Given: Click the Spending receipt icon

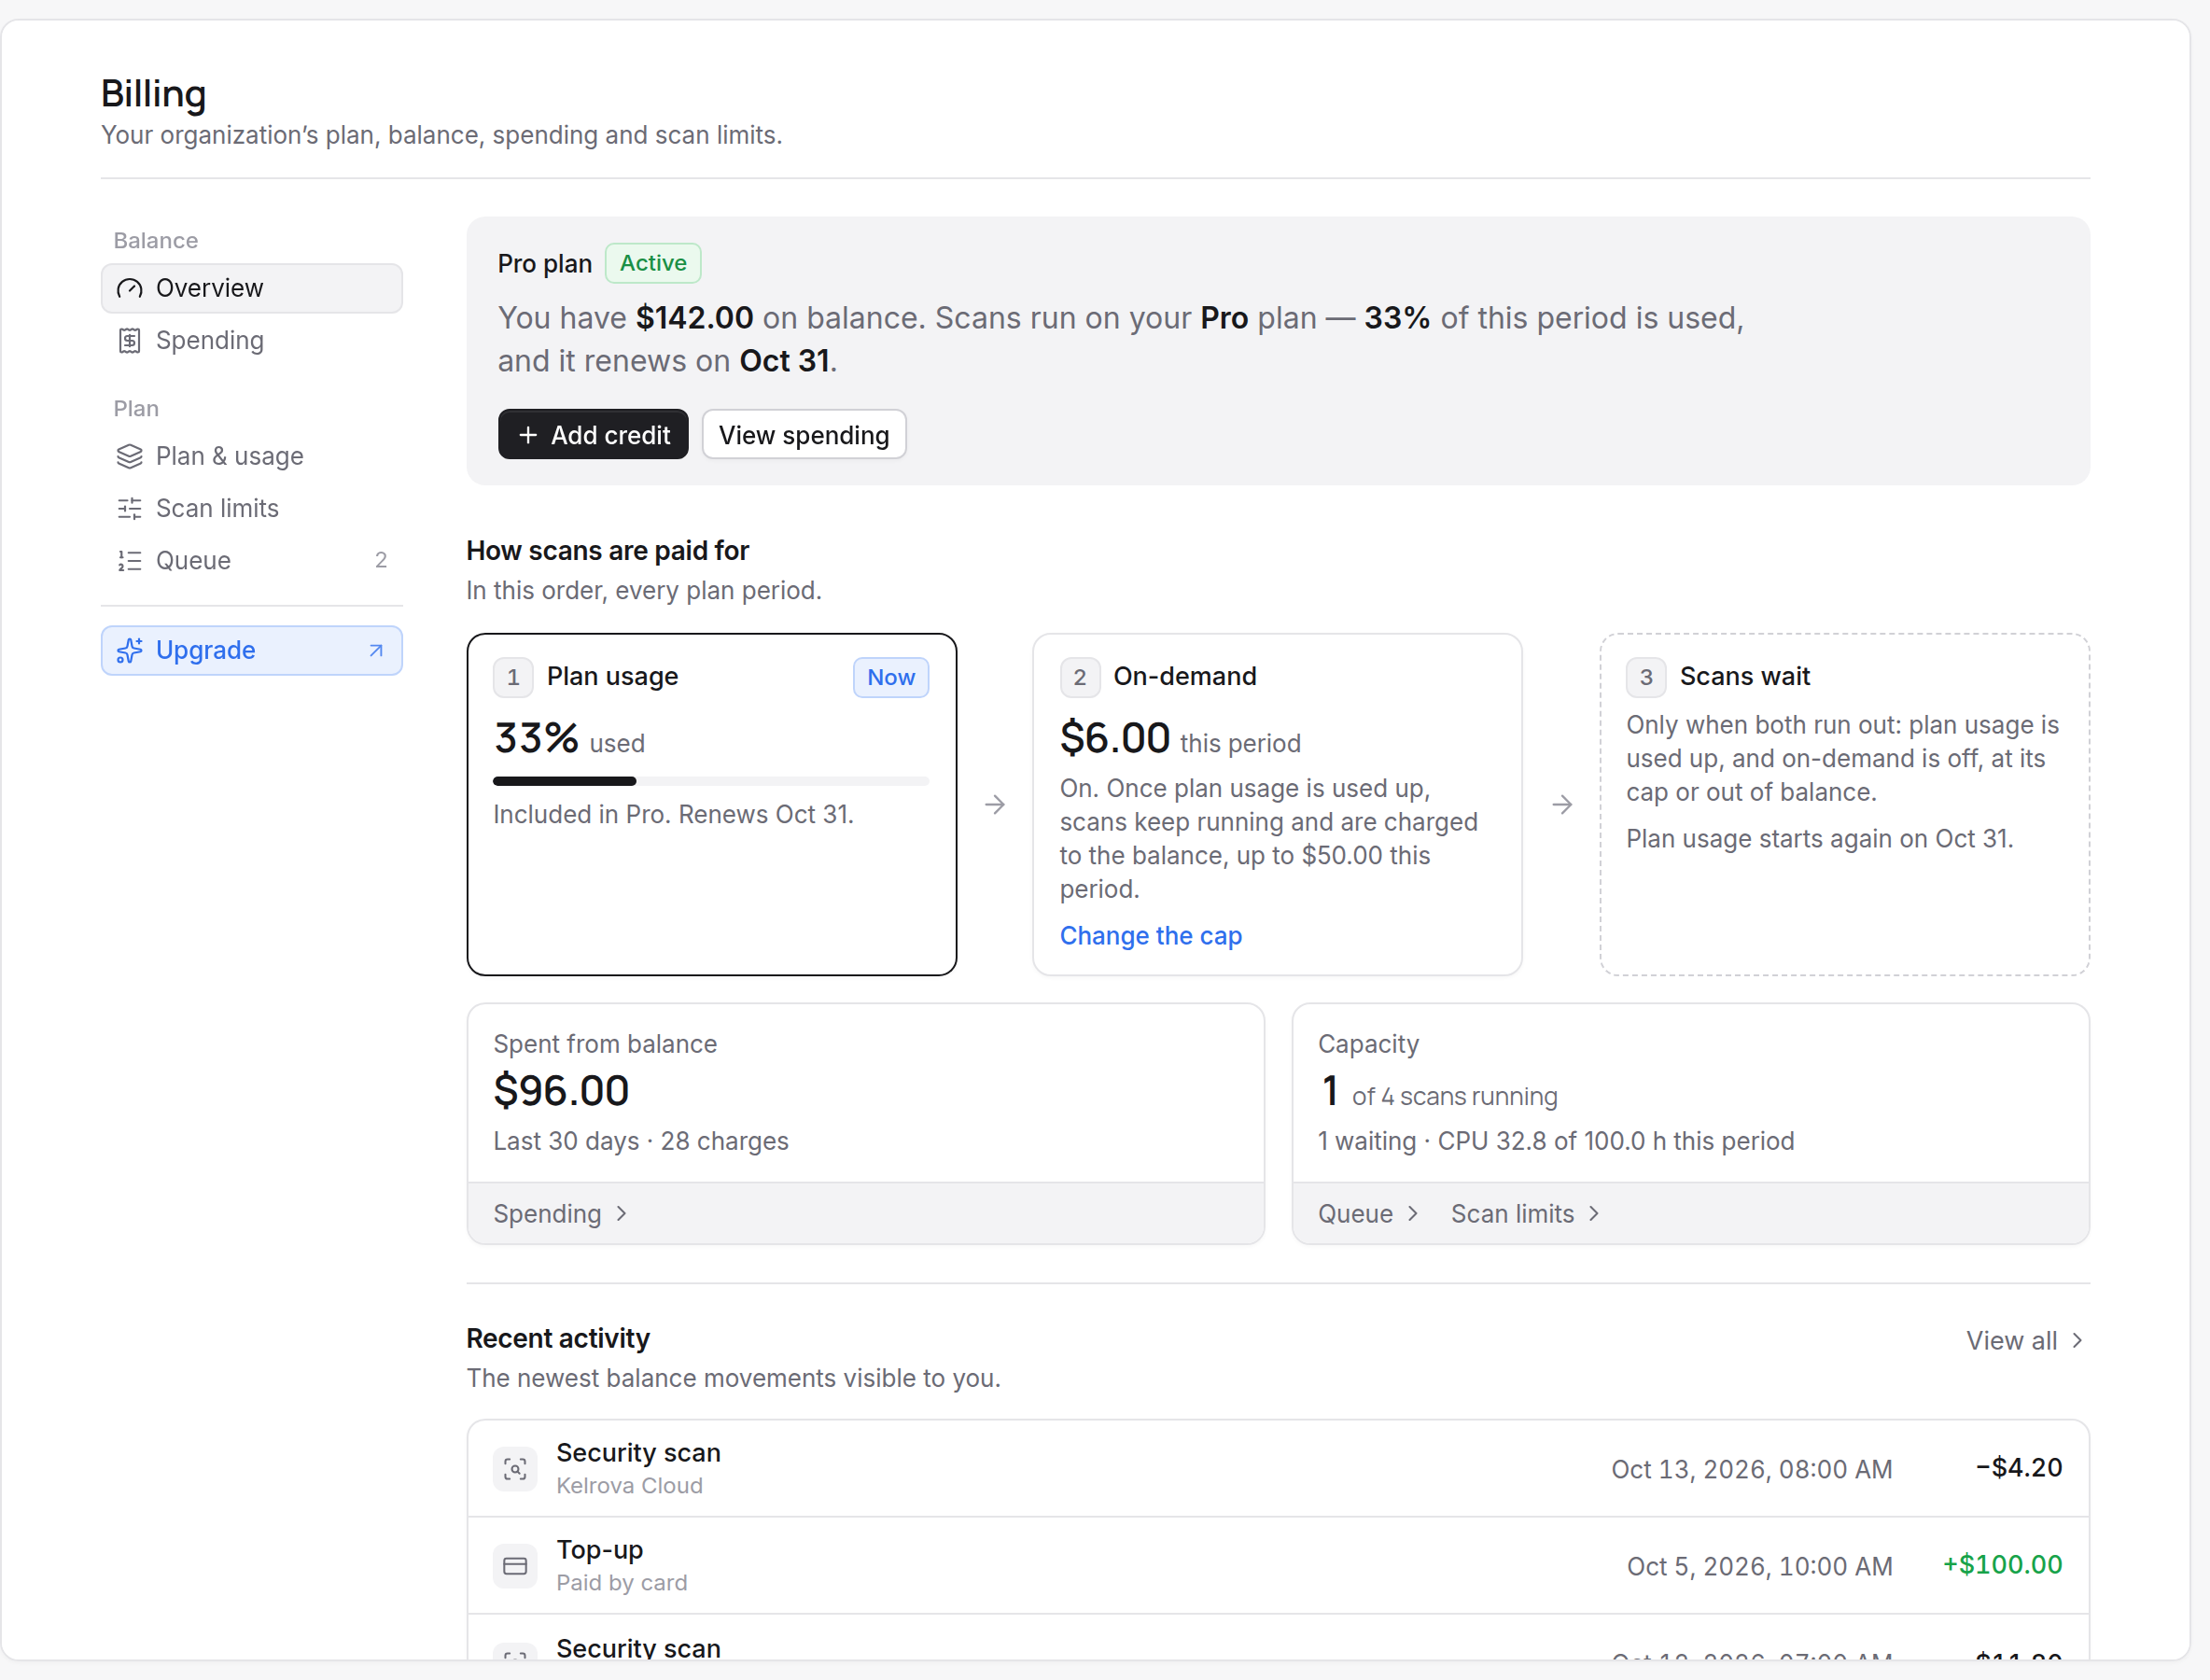Looking at the screenshot, I should coord(130,341).
